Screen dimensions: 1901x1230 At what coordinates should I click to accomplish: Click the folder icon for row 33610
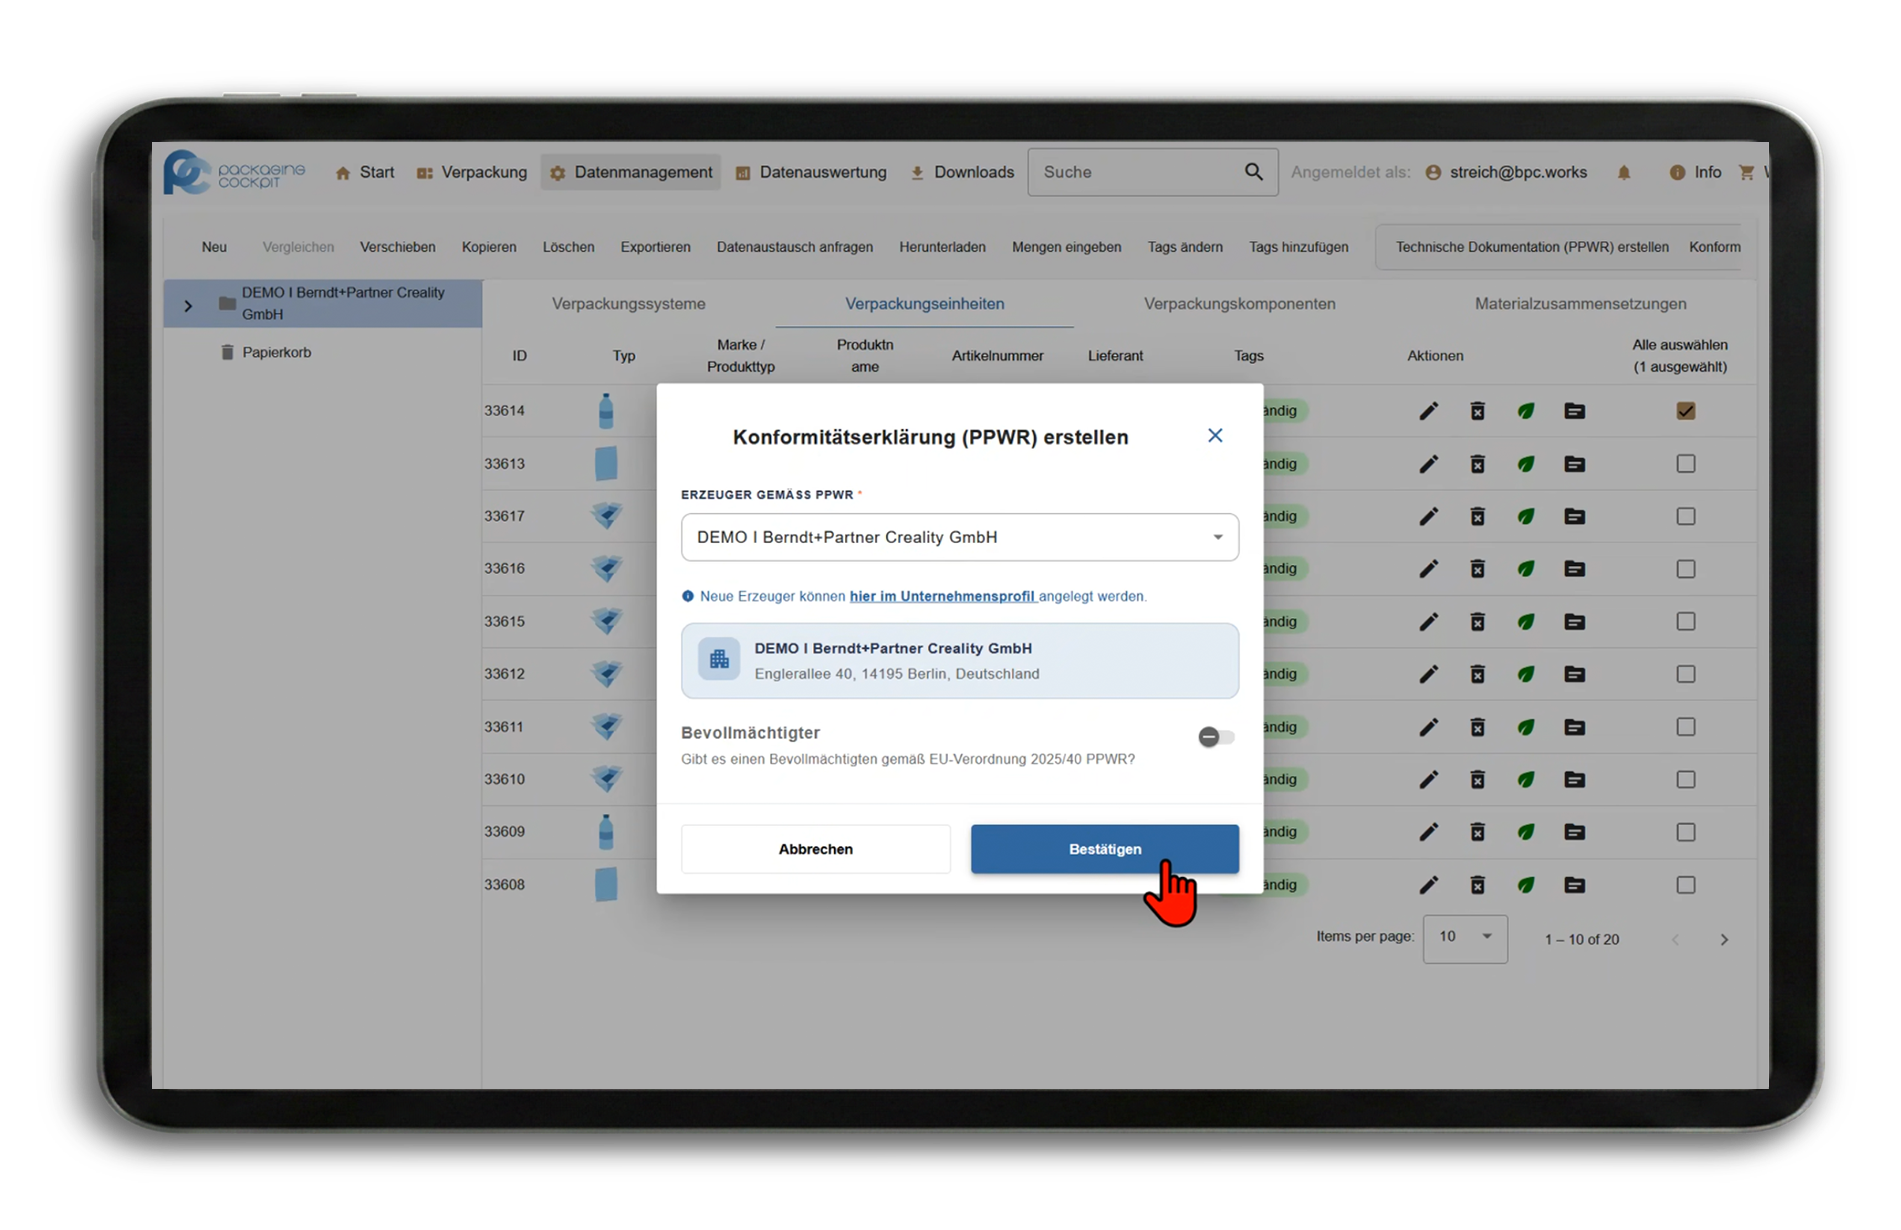pos(1574,779)
